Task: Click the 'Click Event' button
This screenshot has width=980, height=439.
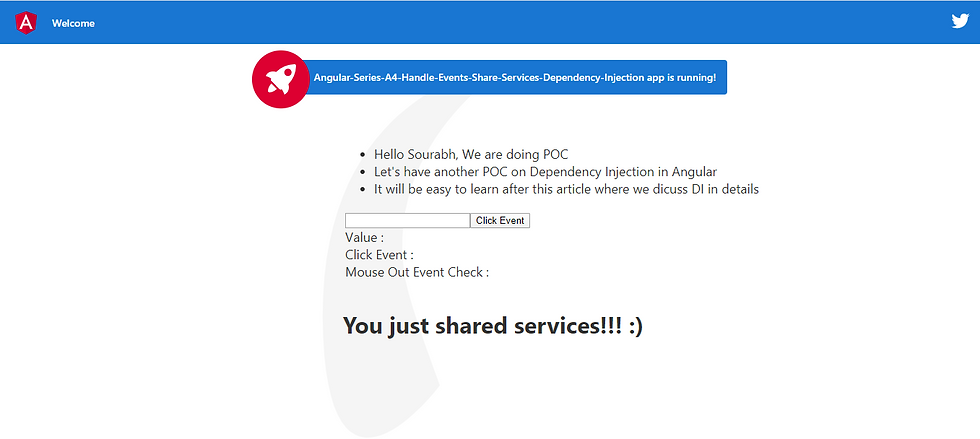Action: click(500, 221)
